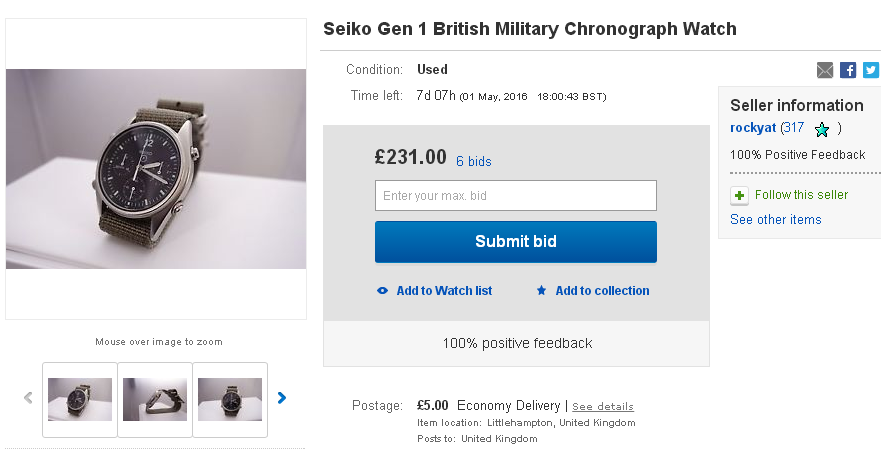Enter your max bid field
Screen dimensions: 881x455
click(x=516, y=195)
